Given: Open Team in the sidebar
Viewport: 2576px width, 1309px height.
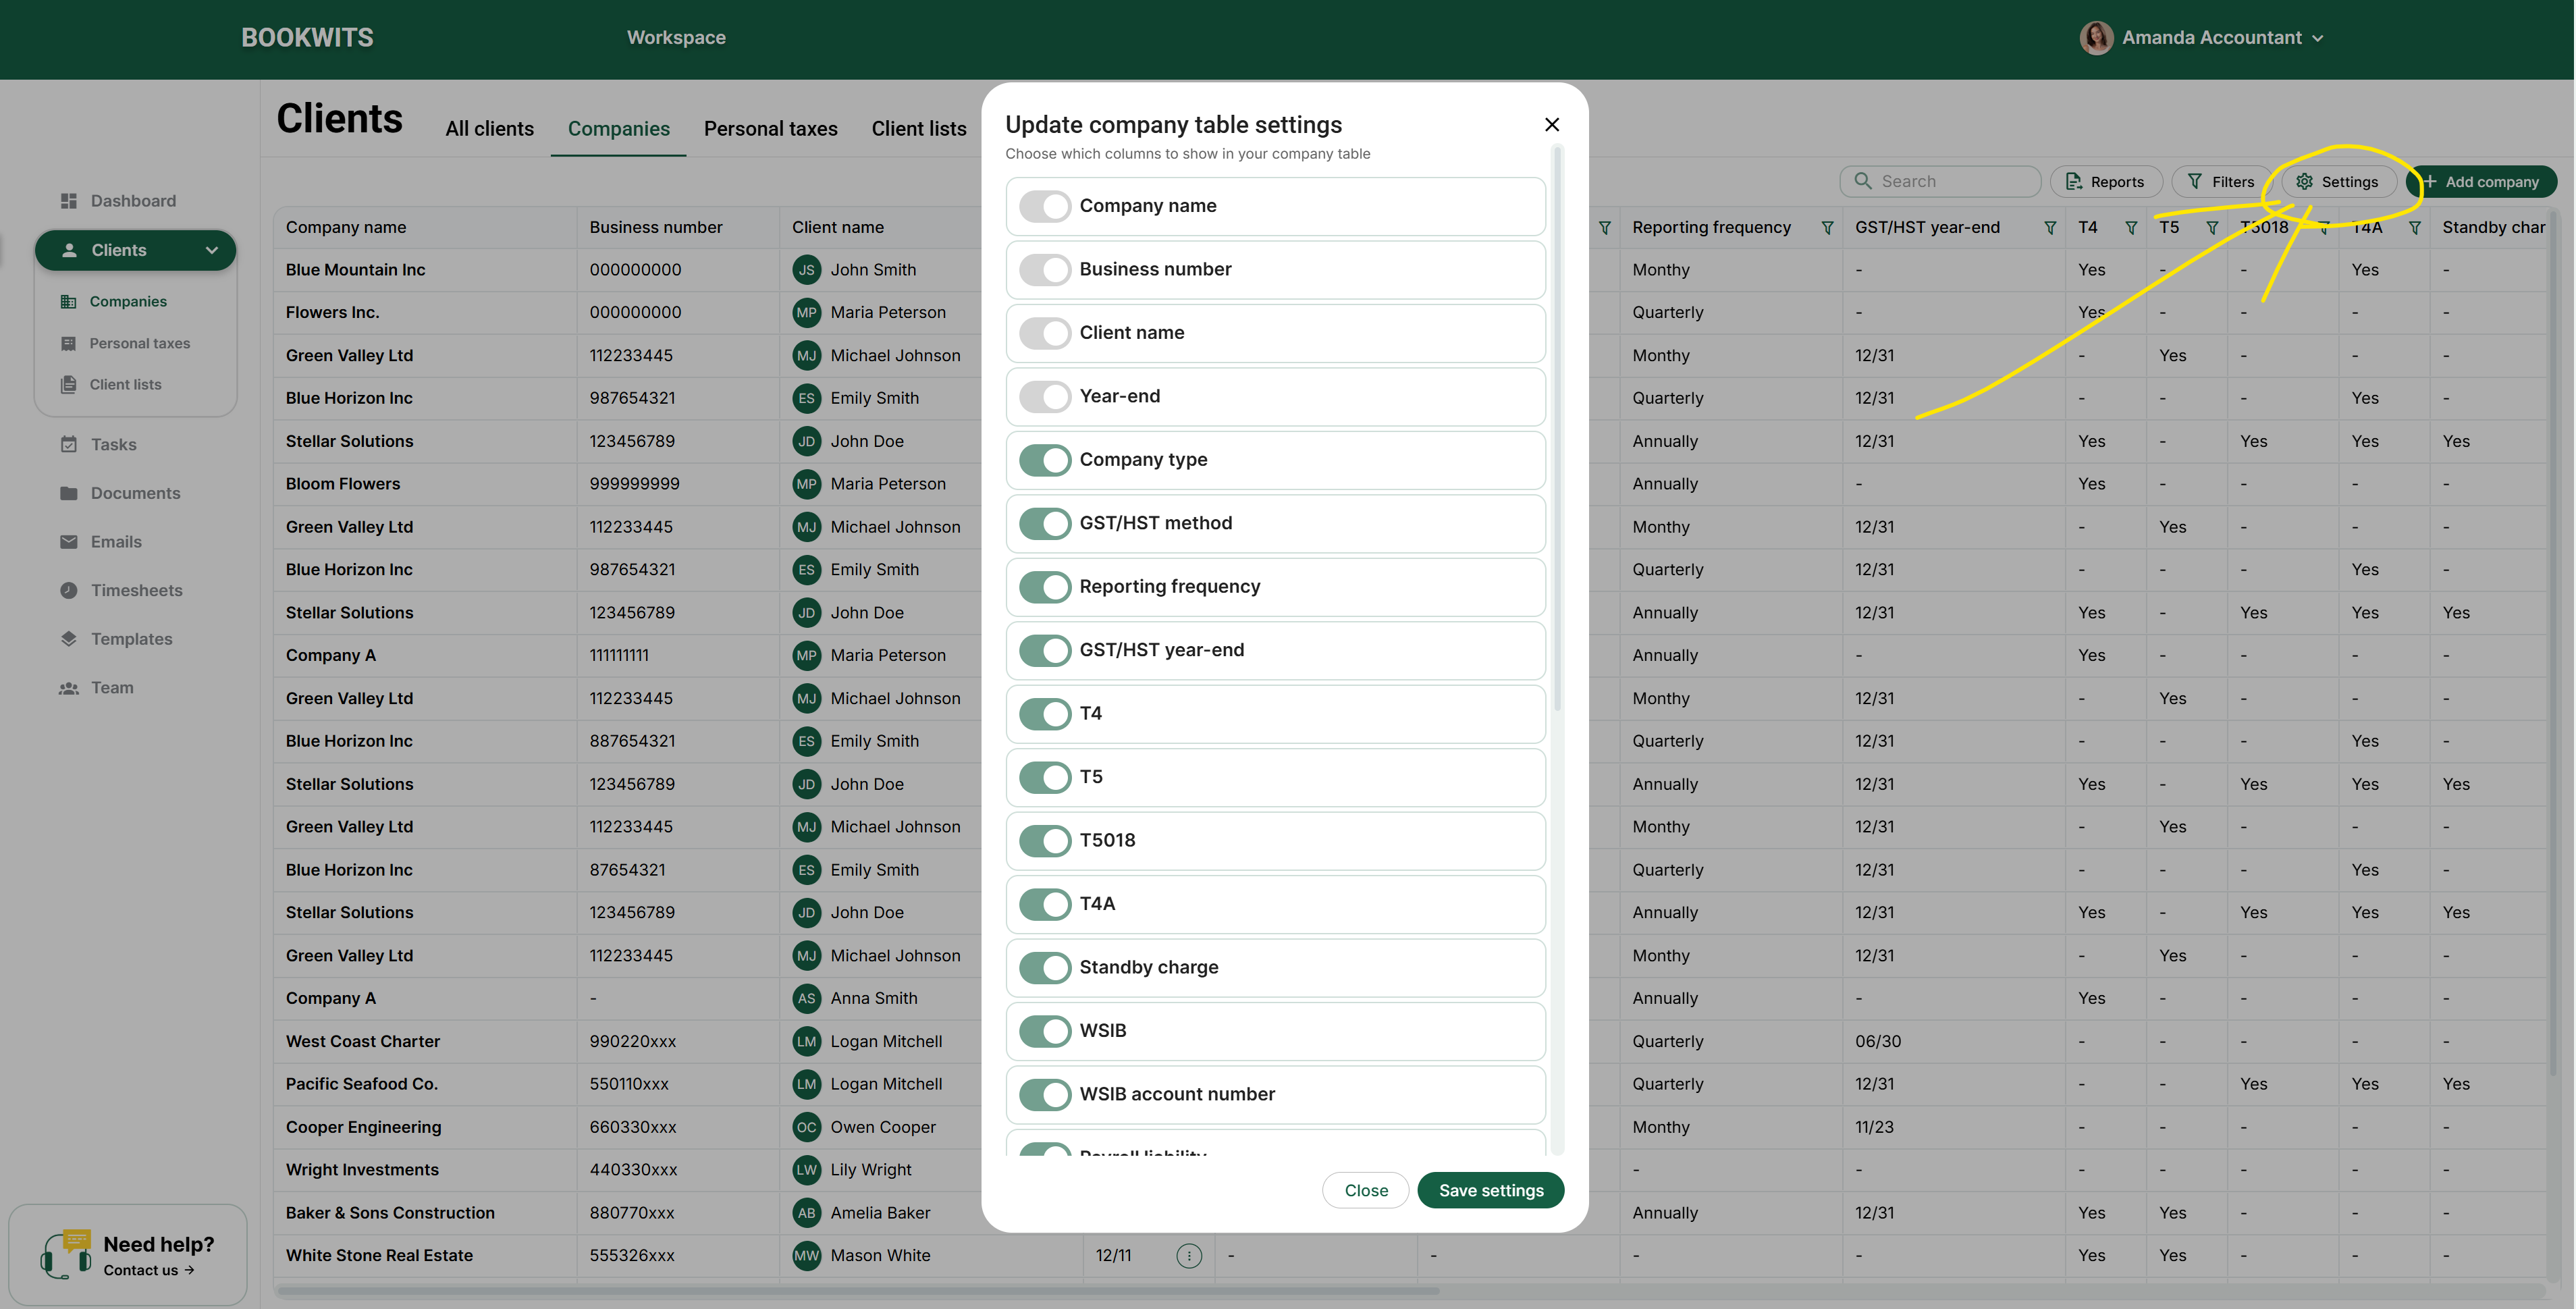Looking at the screenshot, I should pyautogui.click(x=97, y=688).
